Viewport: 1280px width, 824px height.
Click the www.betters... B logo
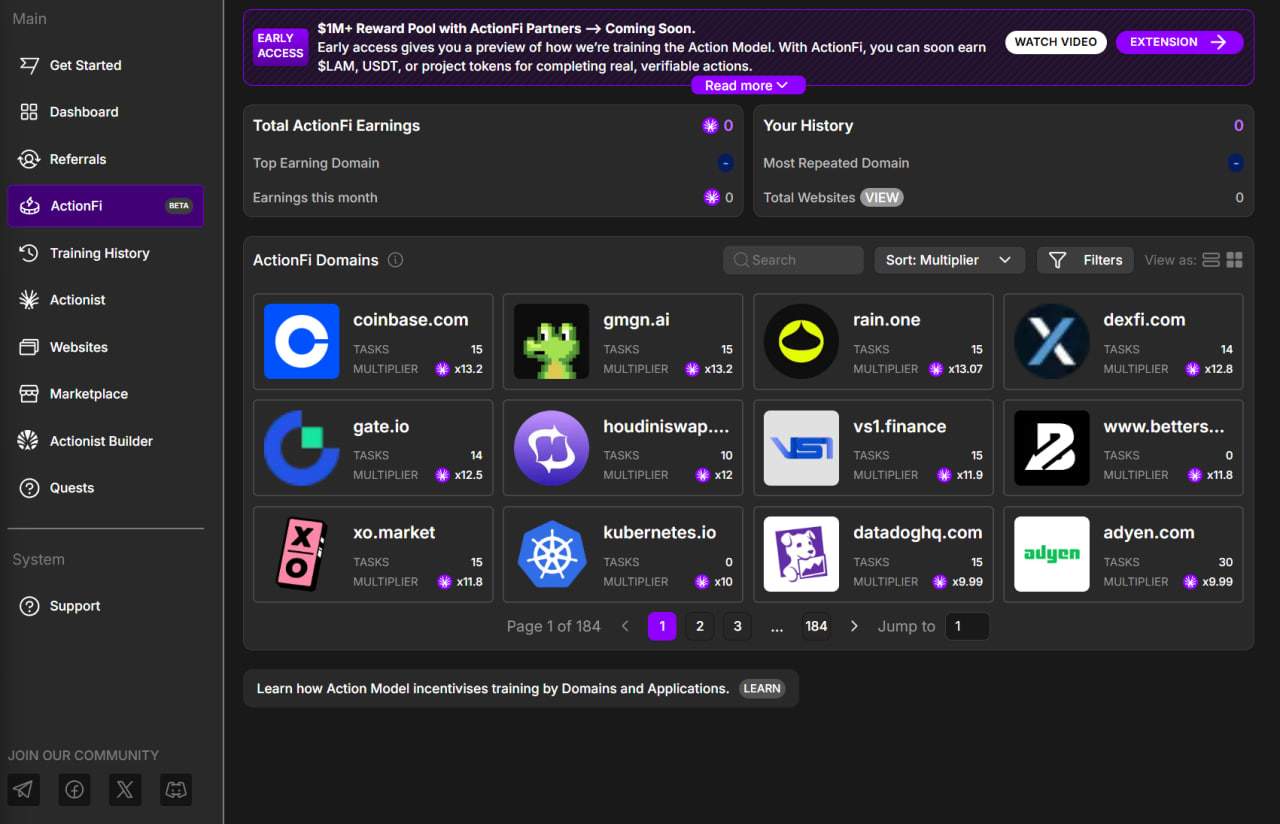click(x=1051, y=448)
